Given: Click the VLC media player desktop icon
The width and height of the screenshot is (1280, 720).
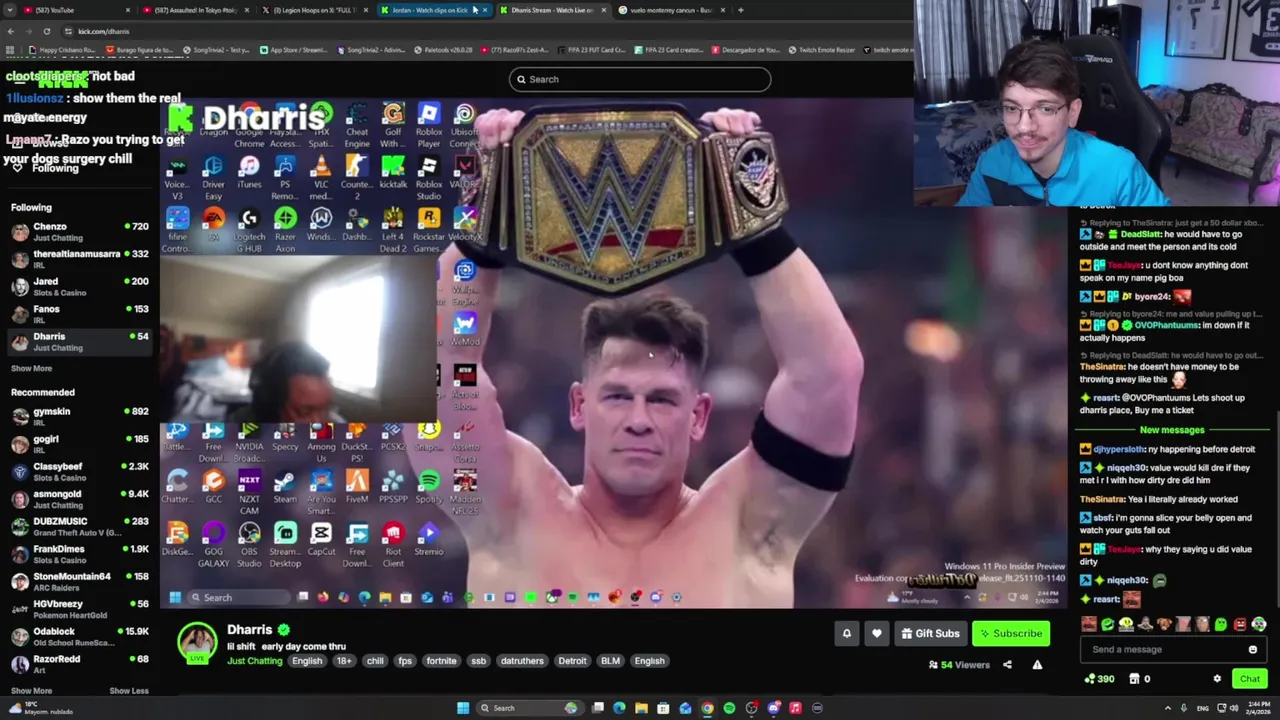Looking at the screenshot, I should pos(321,178).
